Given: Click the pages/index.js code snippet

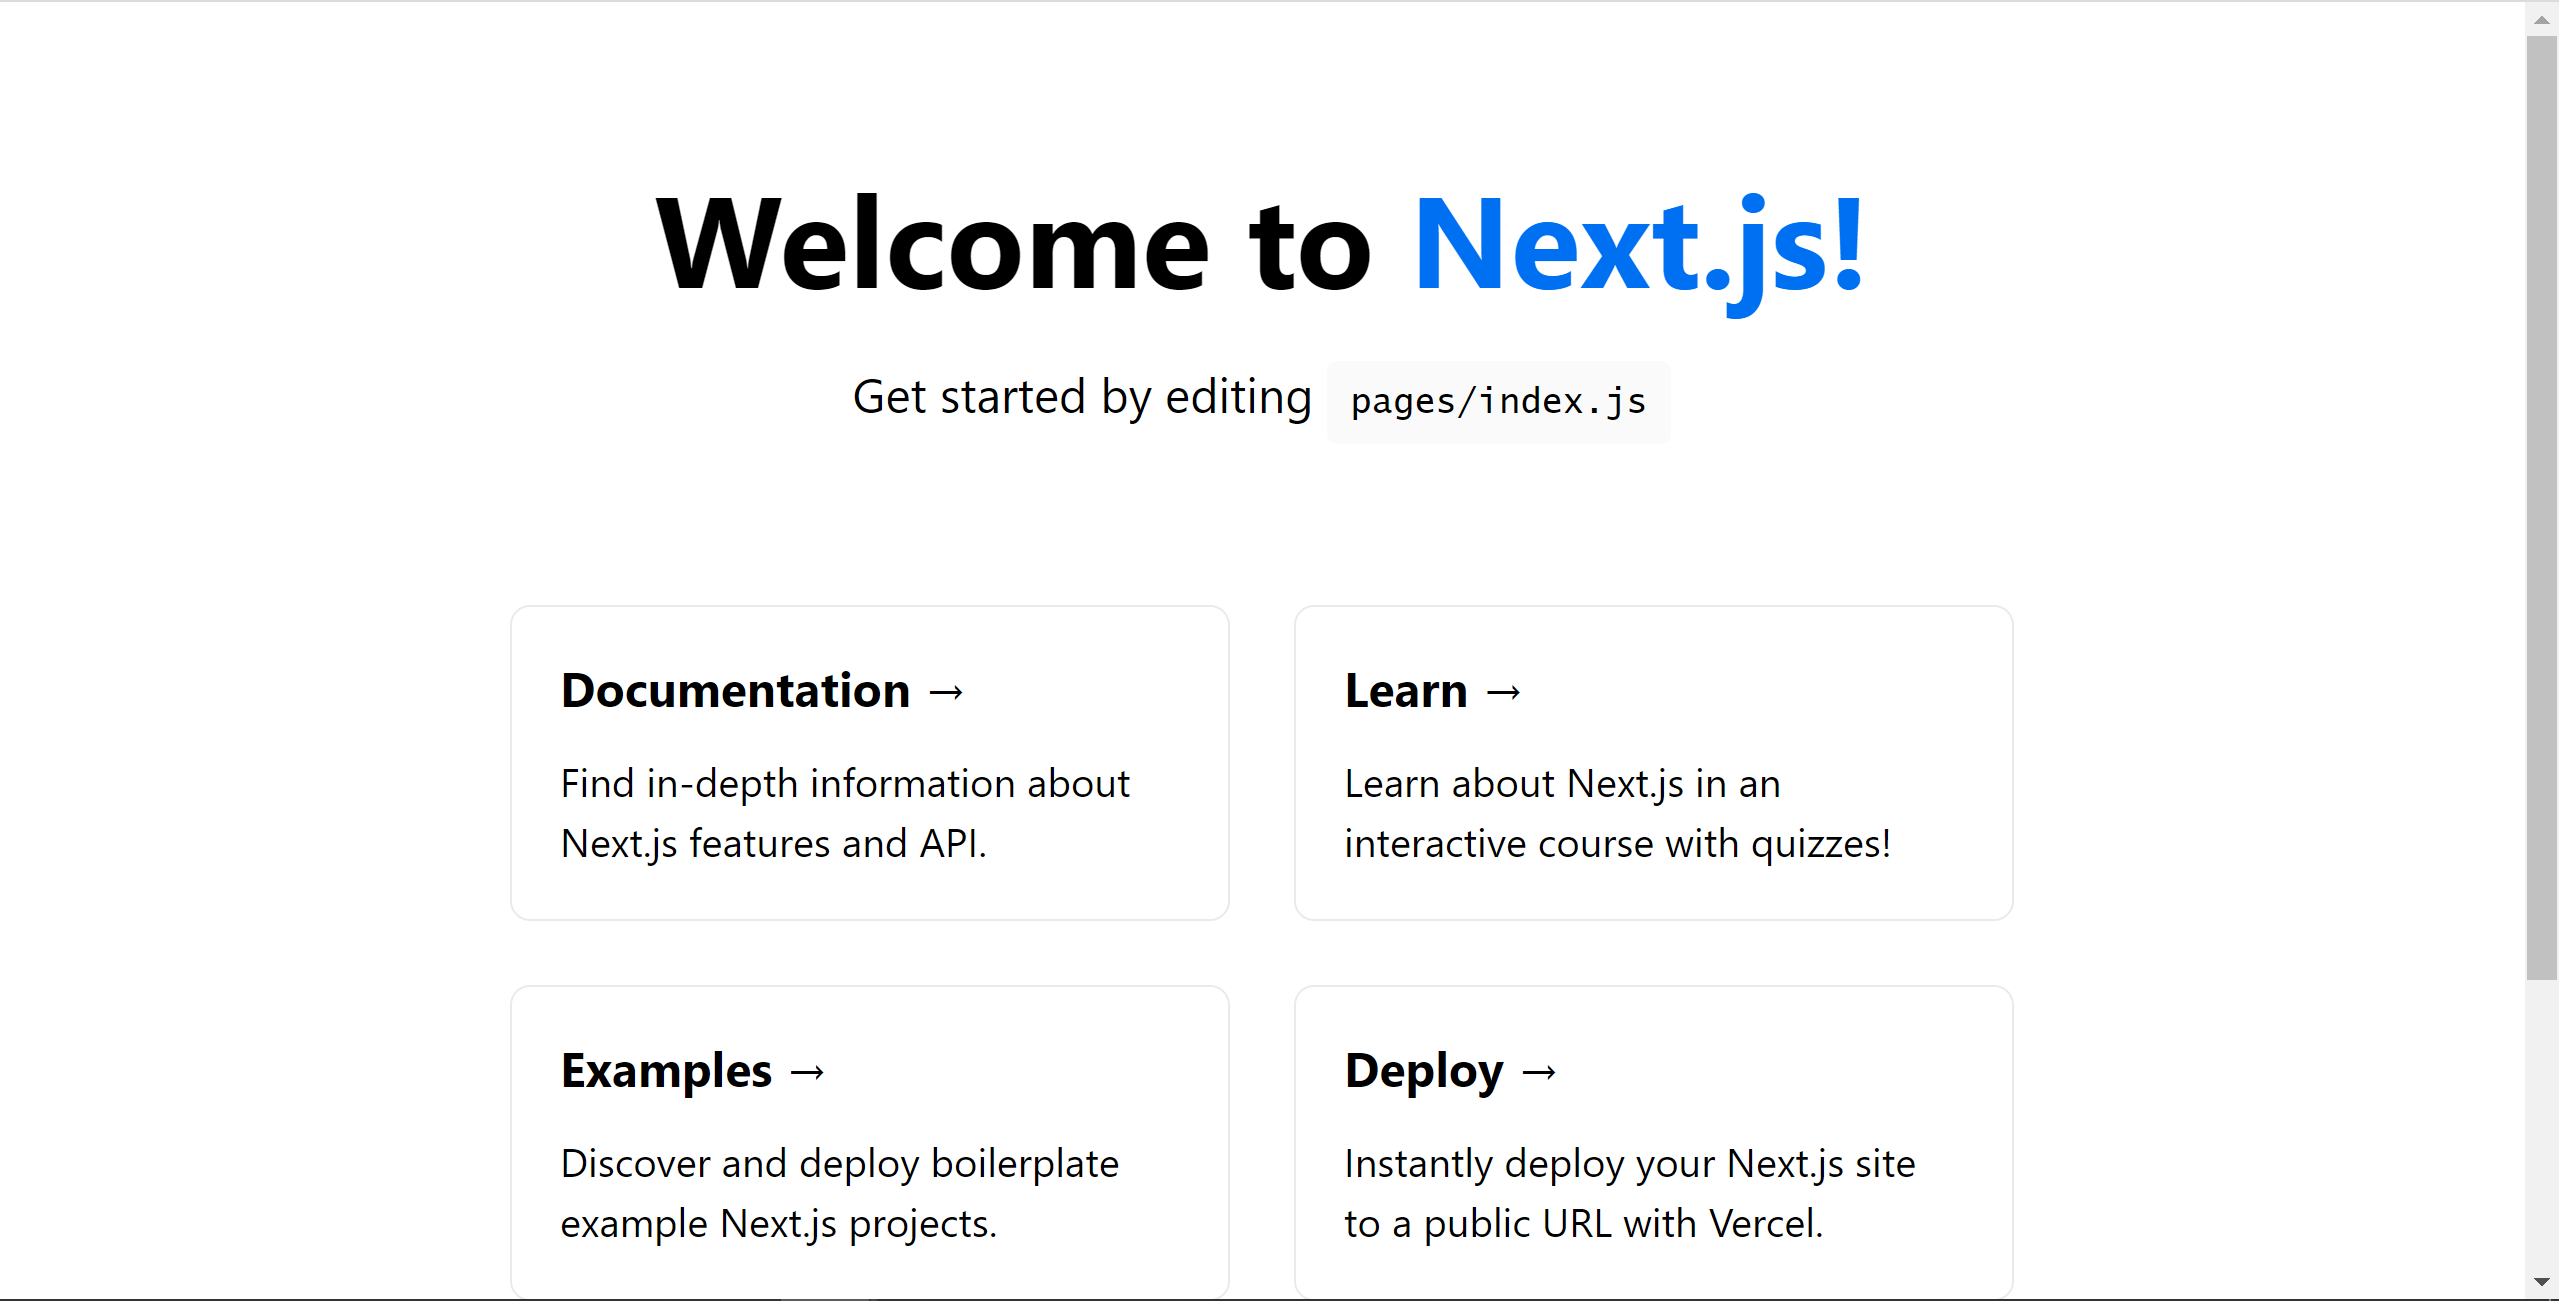Looking at the screenshot, I should (x=1498, y=402).
